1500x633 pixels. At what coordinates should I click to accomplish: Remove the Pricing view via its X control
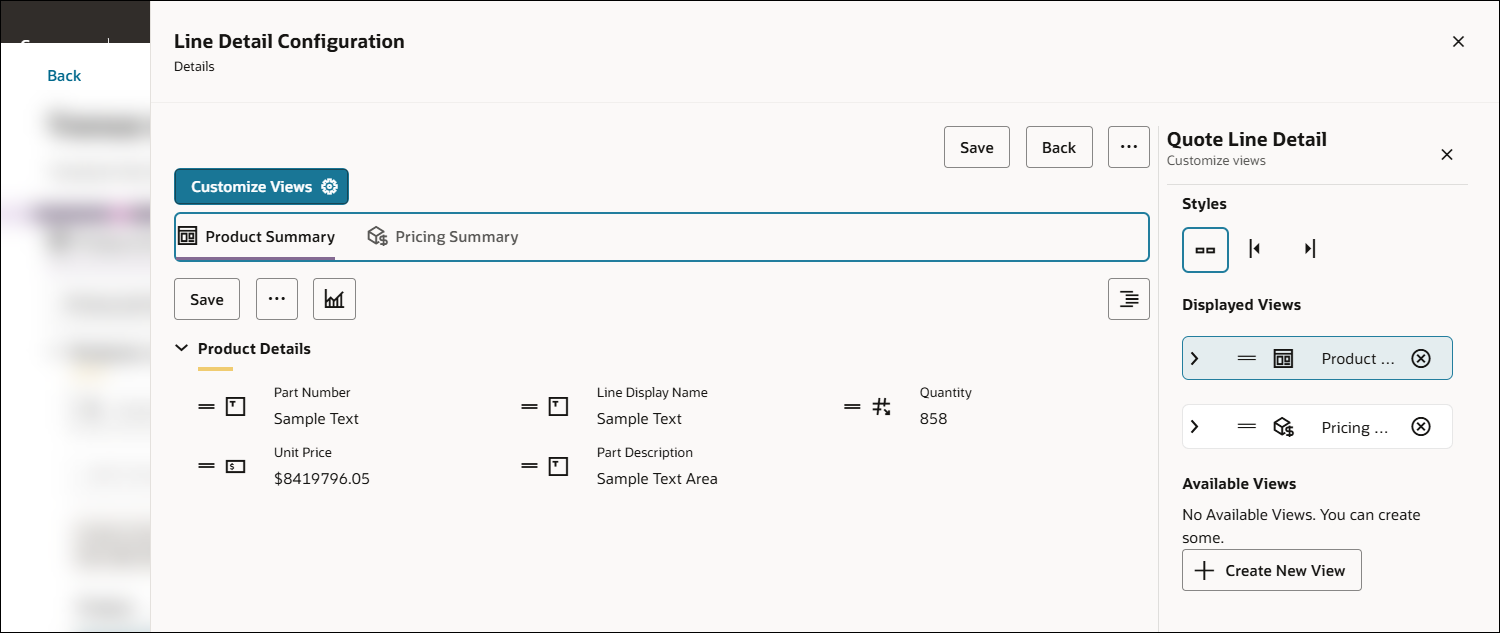pyautogui.click(x=1421, y=426)
